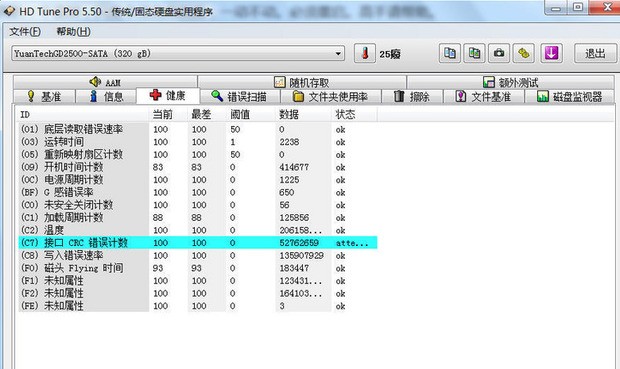Select the (C2) 温度 row
The image size is (620, 369).
(x=198, y=230)
